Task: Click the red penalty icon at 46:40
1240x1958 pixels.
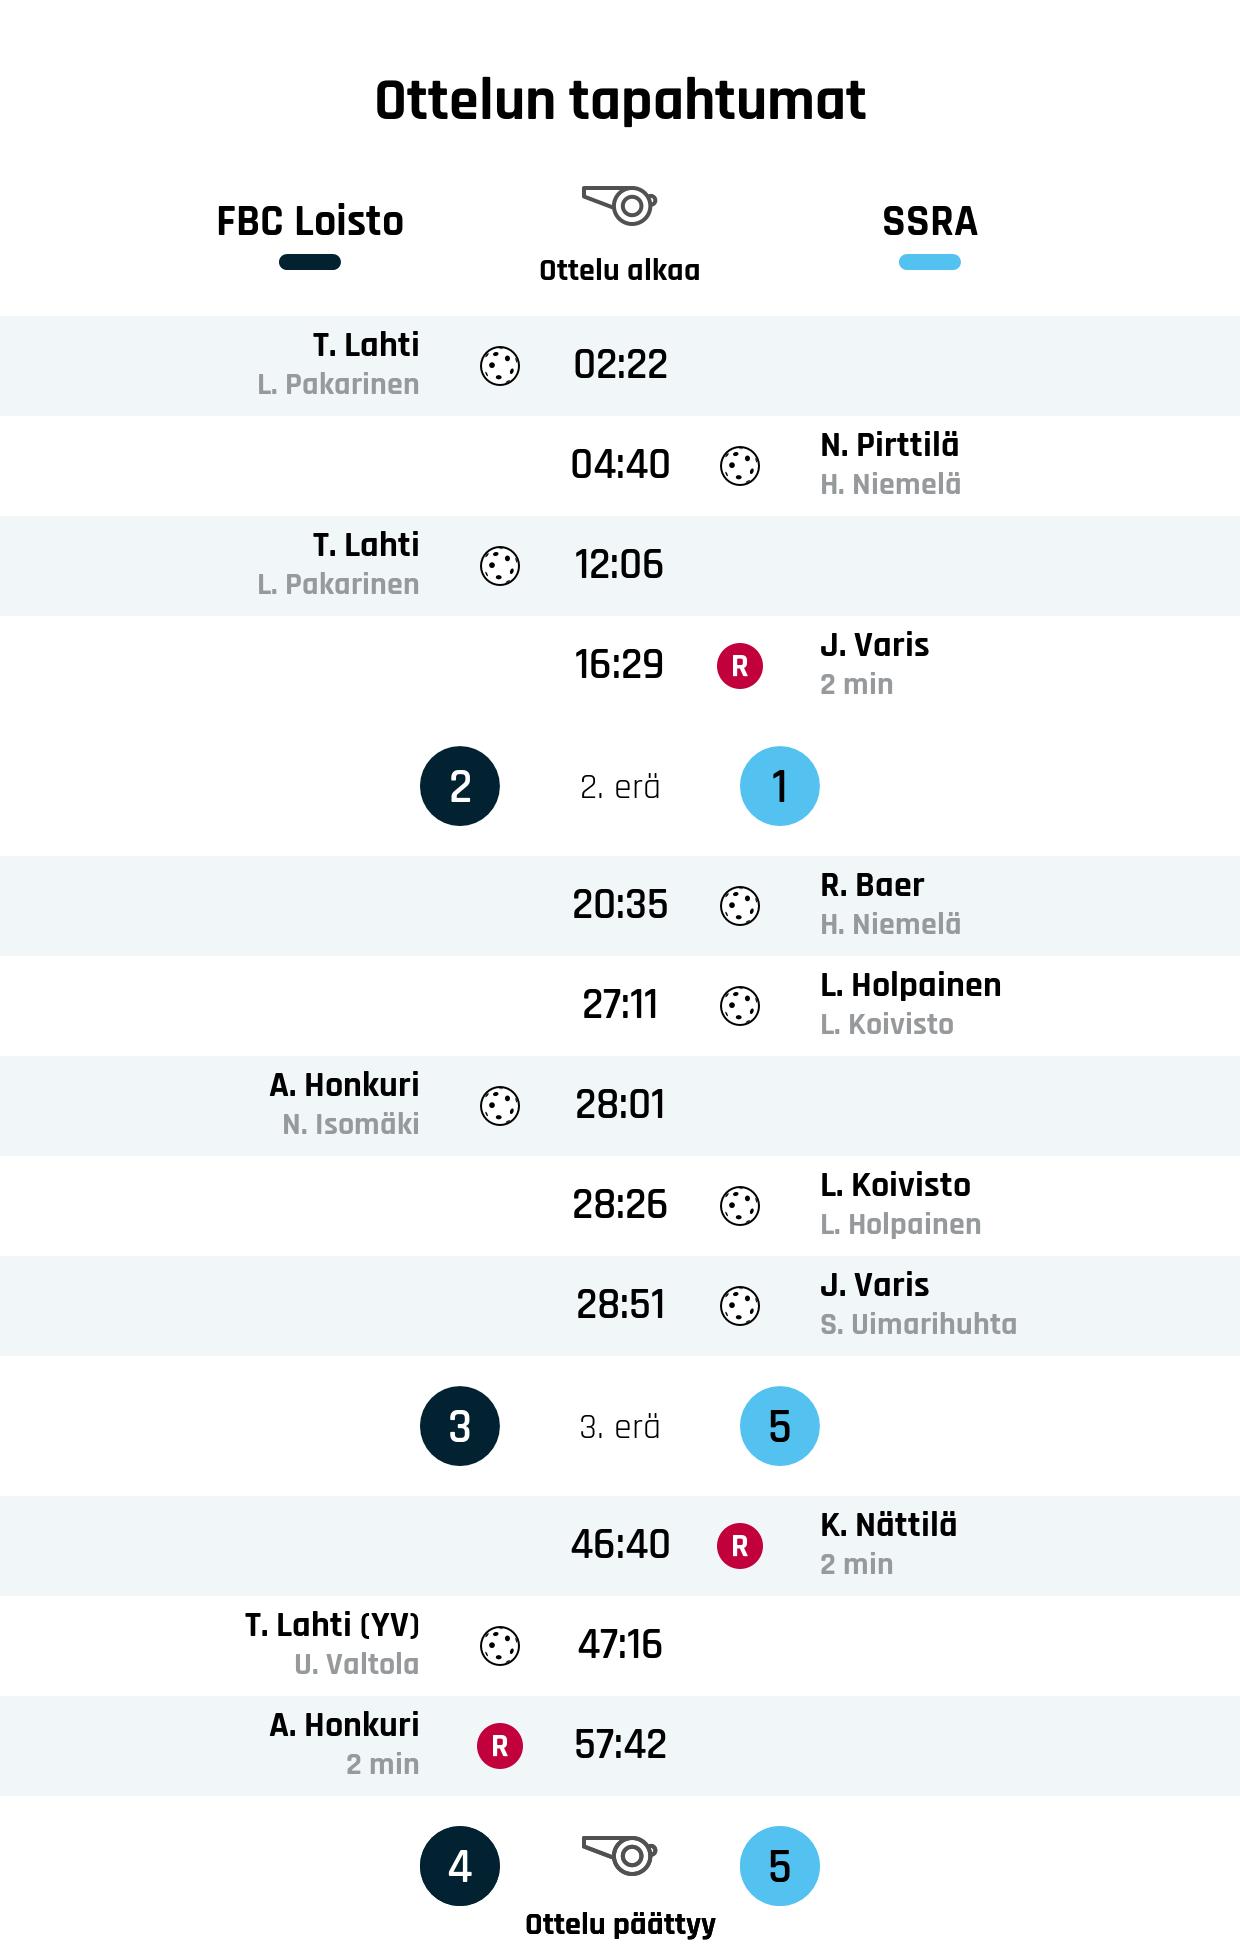Action: click(740, 1546)
